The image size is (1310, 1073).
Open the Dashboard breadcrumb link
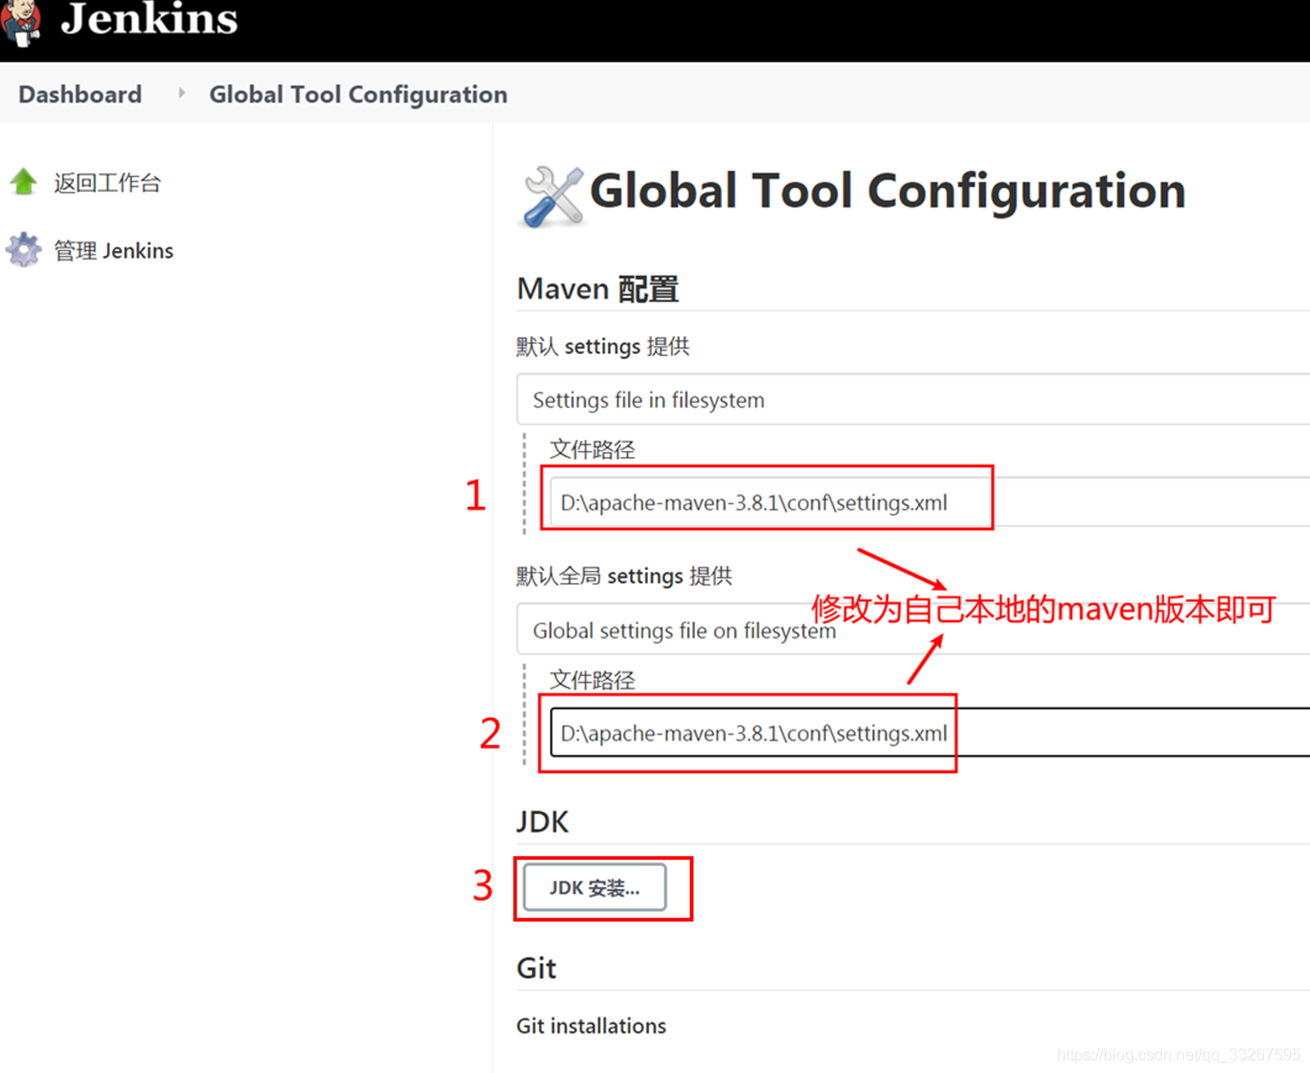click(x=80, y=94)
